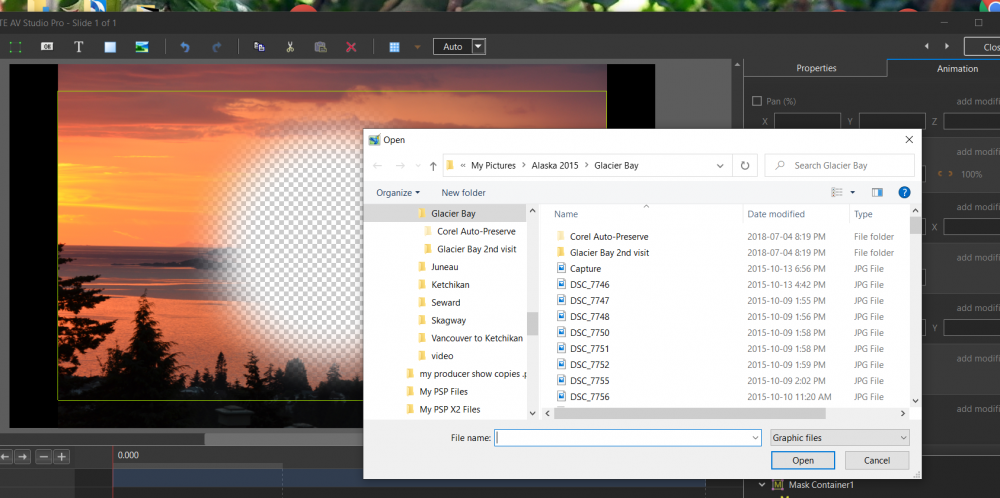This screenshot has width=1000, height=498.
Task: Click the Cut scissors icon
Action: tap(290, 47)
